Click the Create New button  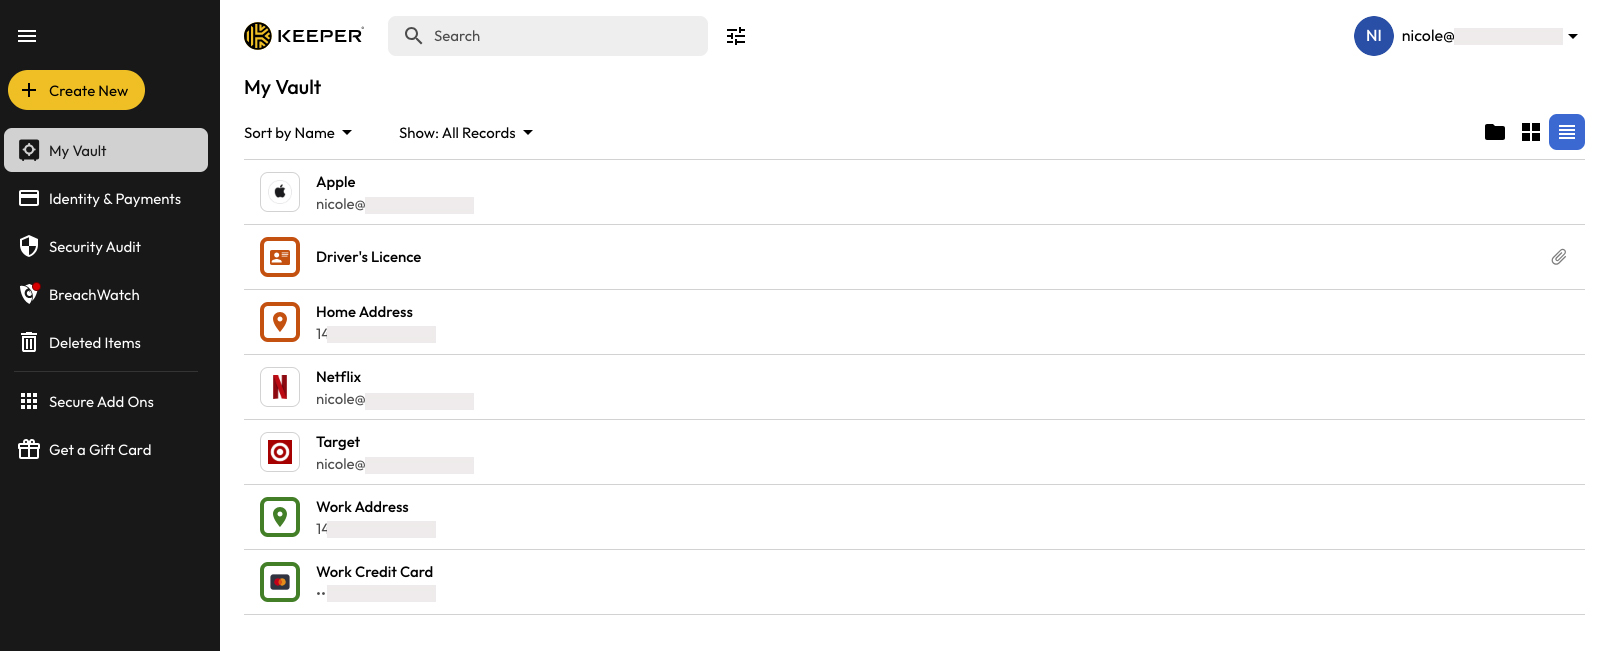click(x=77, y=90)
